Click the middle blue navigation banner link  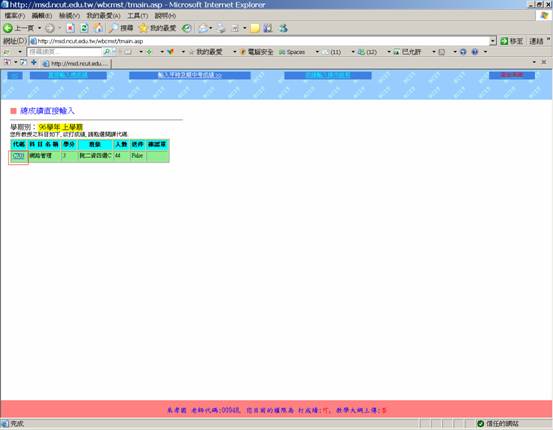(190, 75)
